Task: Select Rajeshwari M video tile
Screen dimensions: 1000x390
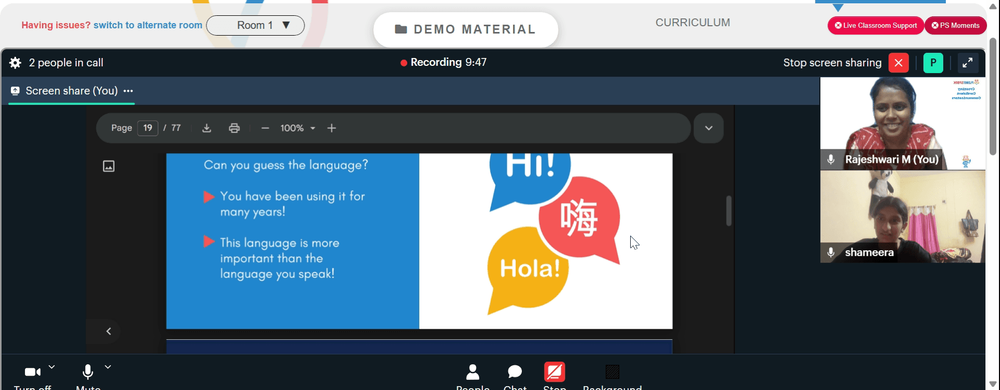Action: point(902,123)
